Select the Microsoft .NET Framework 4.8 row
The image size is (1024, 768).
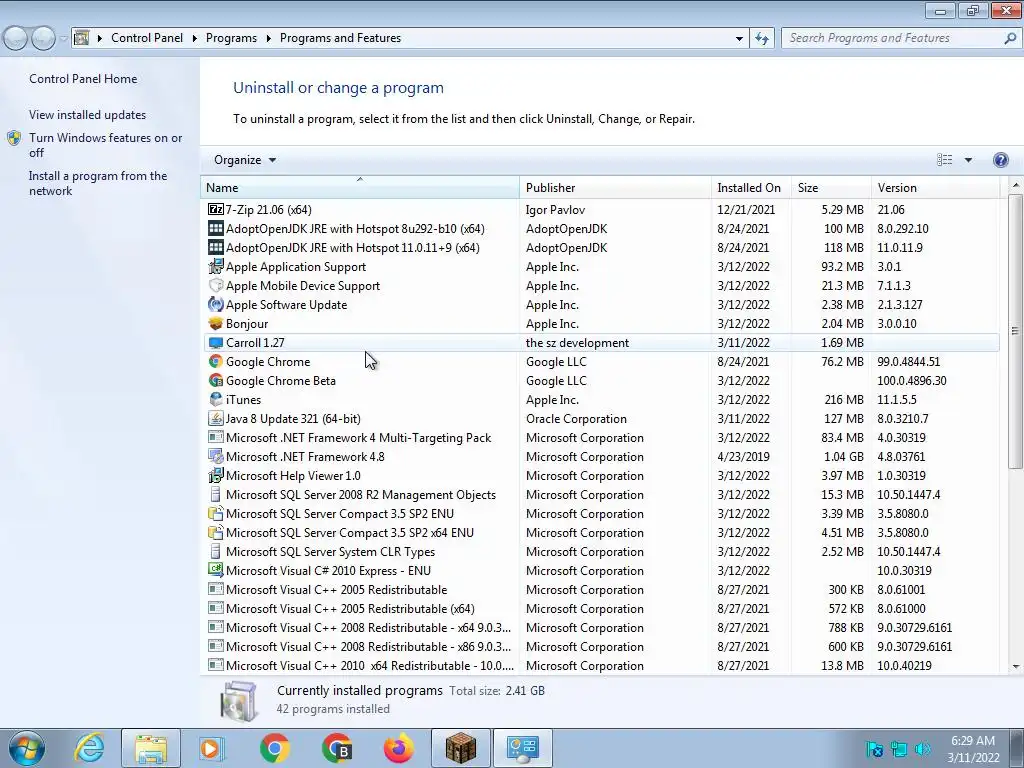601,457
